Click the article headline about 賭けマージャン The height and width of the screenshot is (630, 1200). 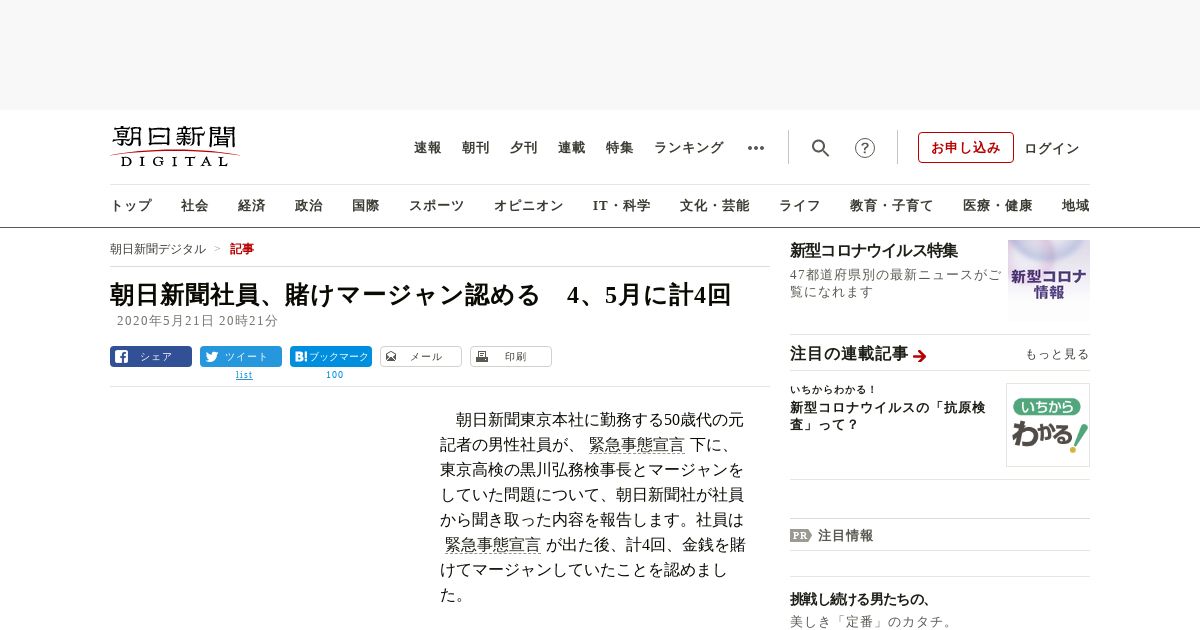tap(421, 295)
